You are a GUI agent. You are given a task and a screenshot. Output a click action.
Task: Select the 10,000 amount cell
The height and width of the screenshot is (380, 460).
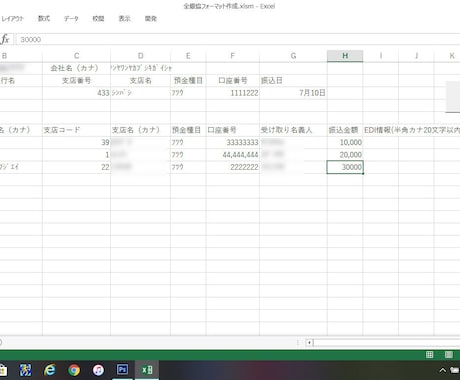pos(345,142)
